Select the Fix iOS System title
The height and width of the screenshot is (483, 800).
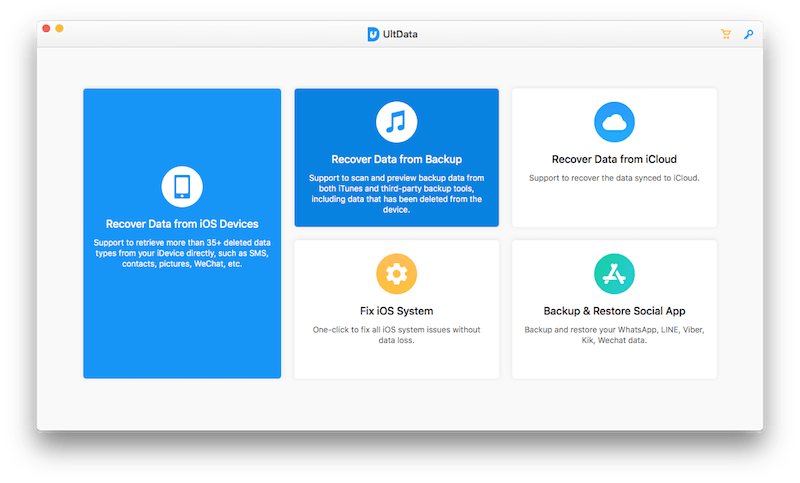(396, 311)
